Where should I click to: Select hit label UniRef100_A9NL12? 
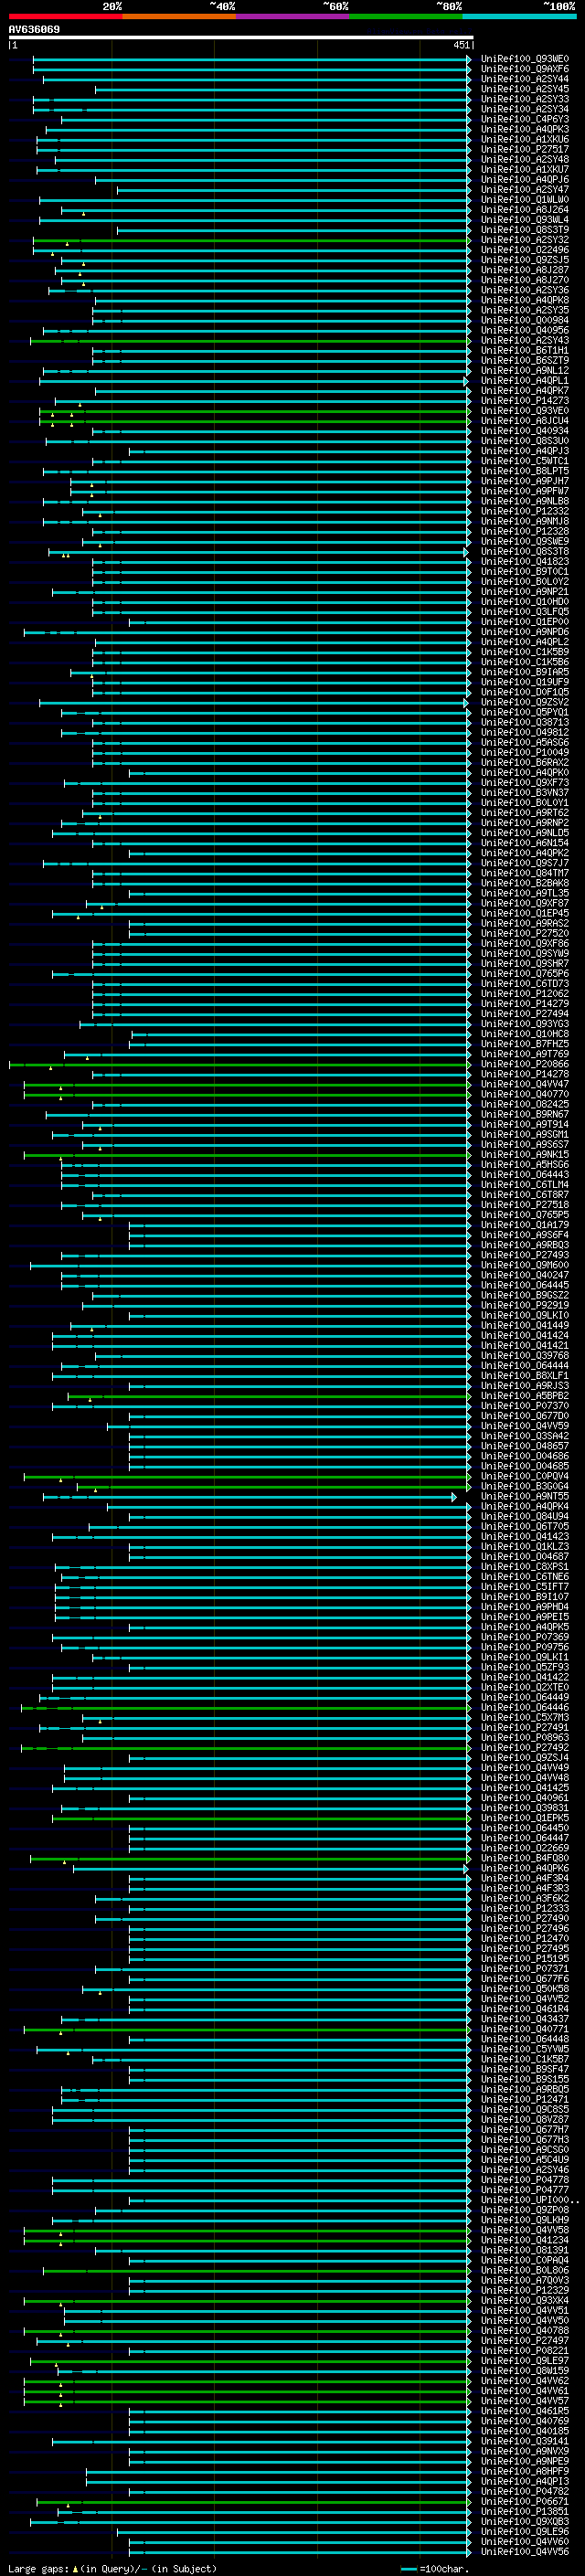click(525, 371)
